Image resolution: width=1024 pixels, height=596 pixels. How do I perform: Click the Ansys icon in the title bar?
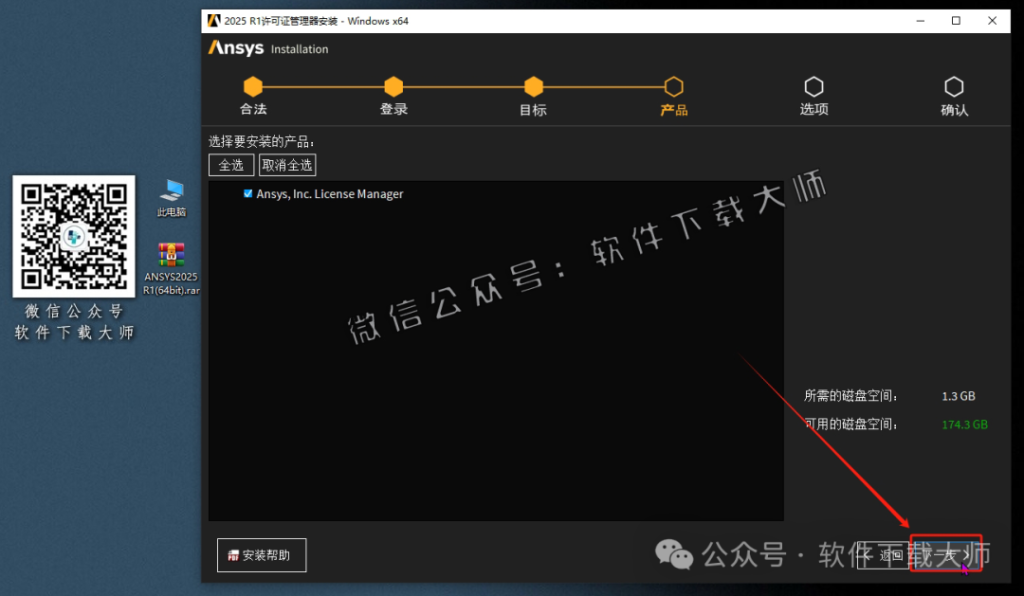click(x=212, y=20)
